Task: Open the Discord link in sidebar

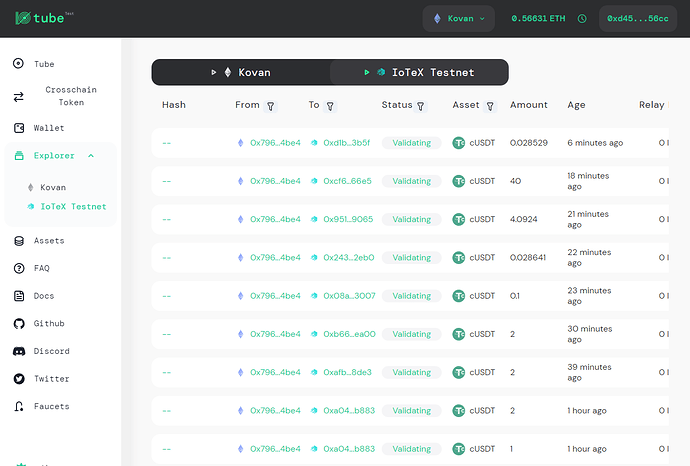Action: point(51,351)
